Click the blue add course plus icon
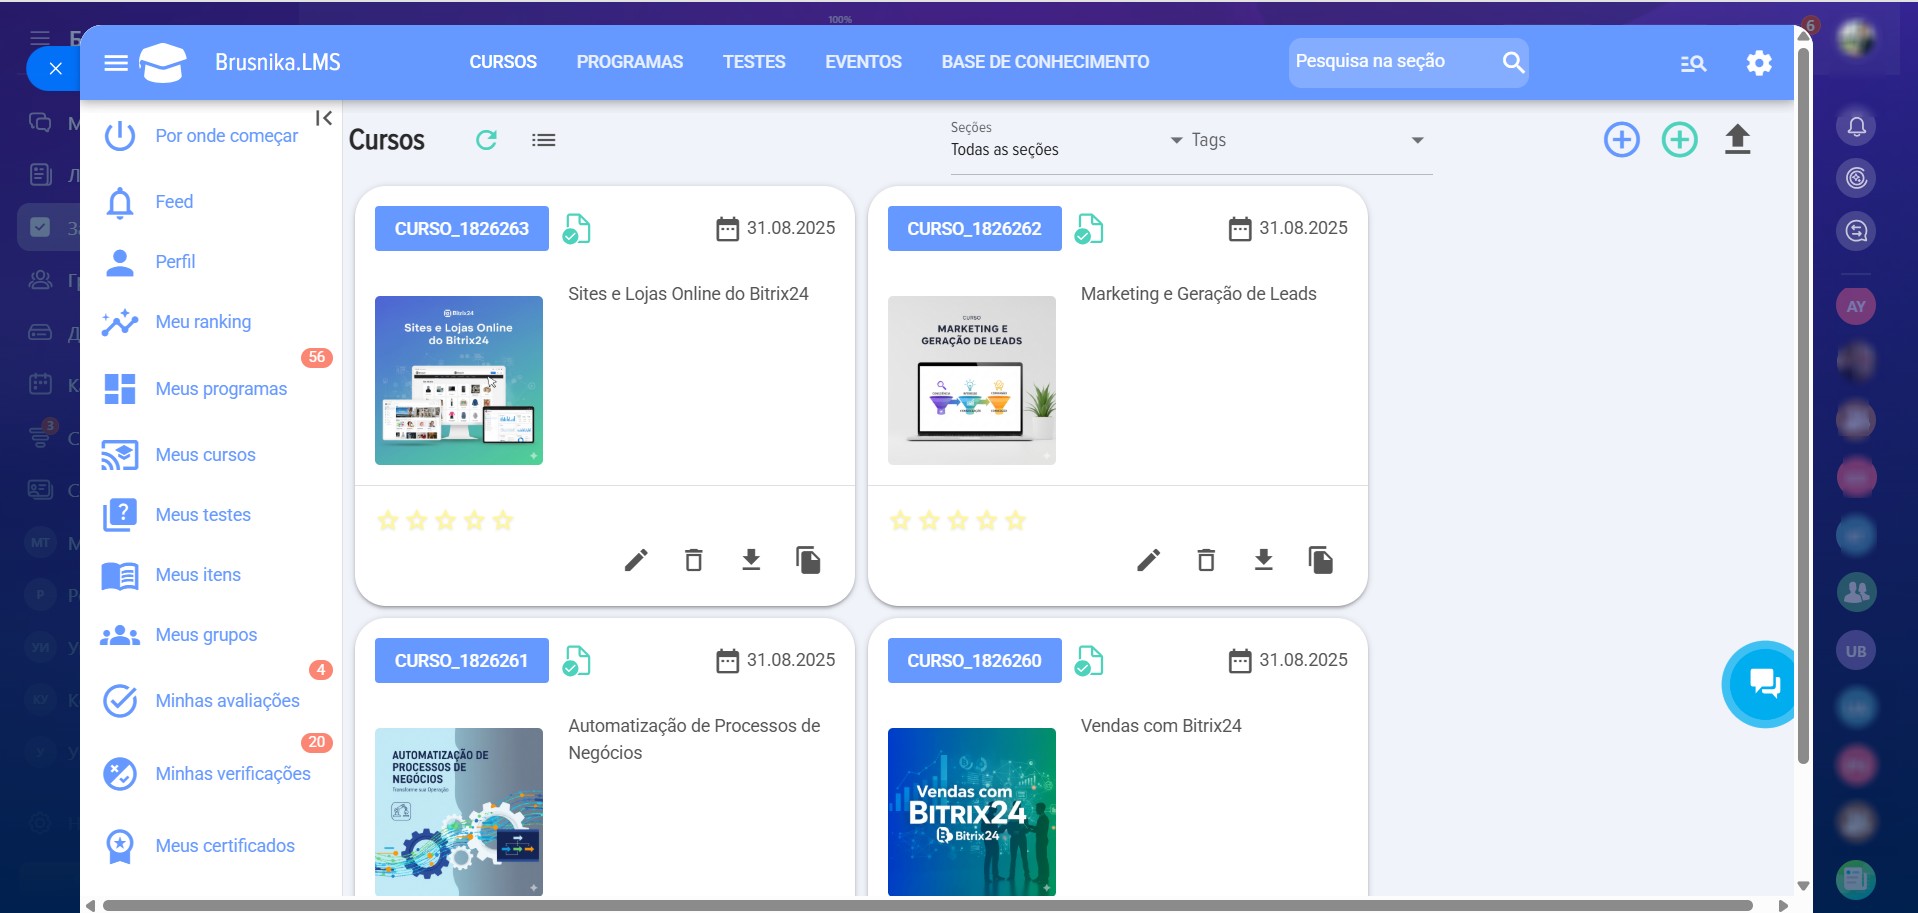Image resolution: width=1918 pixels, height=913 pixels. pyautogui.click(x=1621, y=139)
